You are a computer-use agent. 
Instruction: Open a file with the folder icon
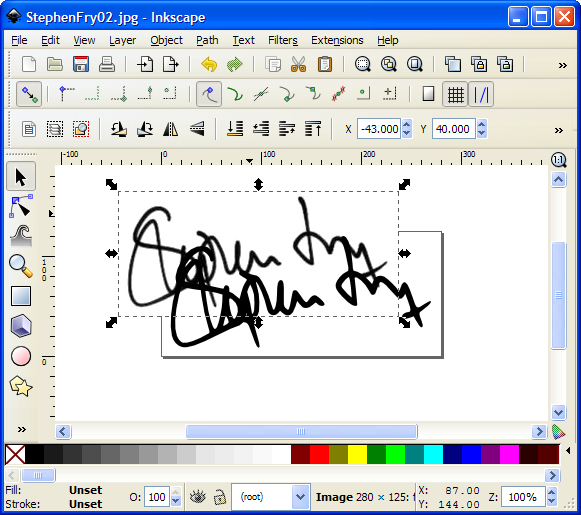55,64
